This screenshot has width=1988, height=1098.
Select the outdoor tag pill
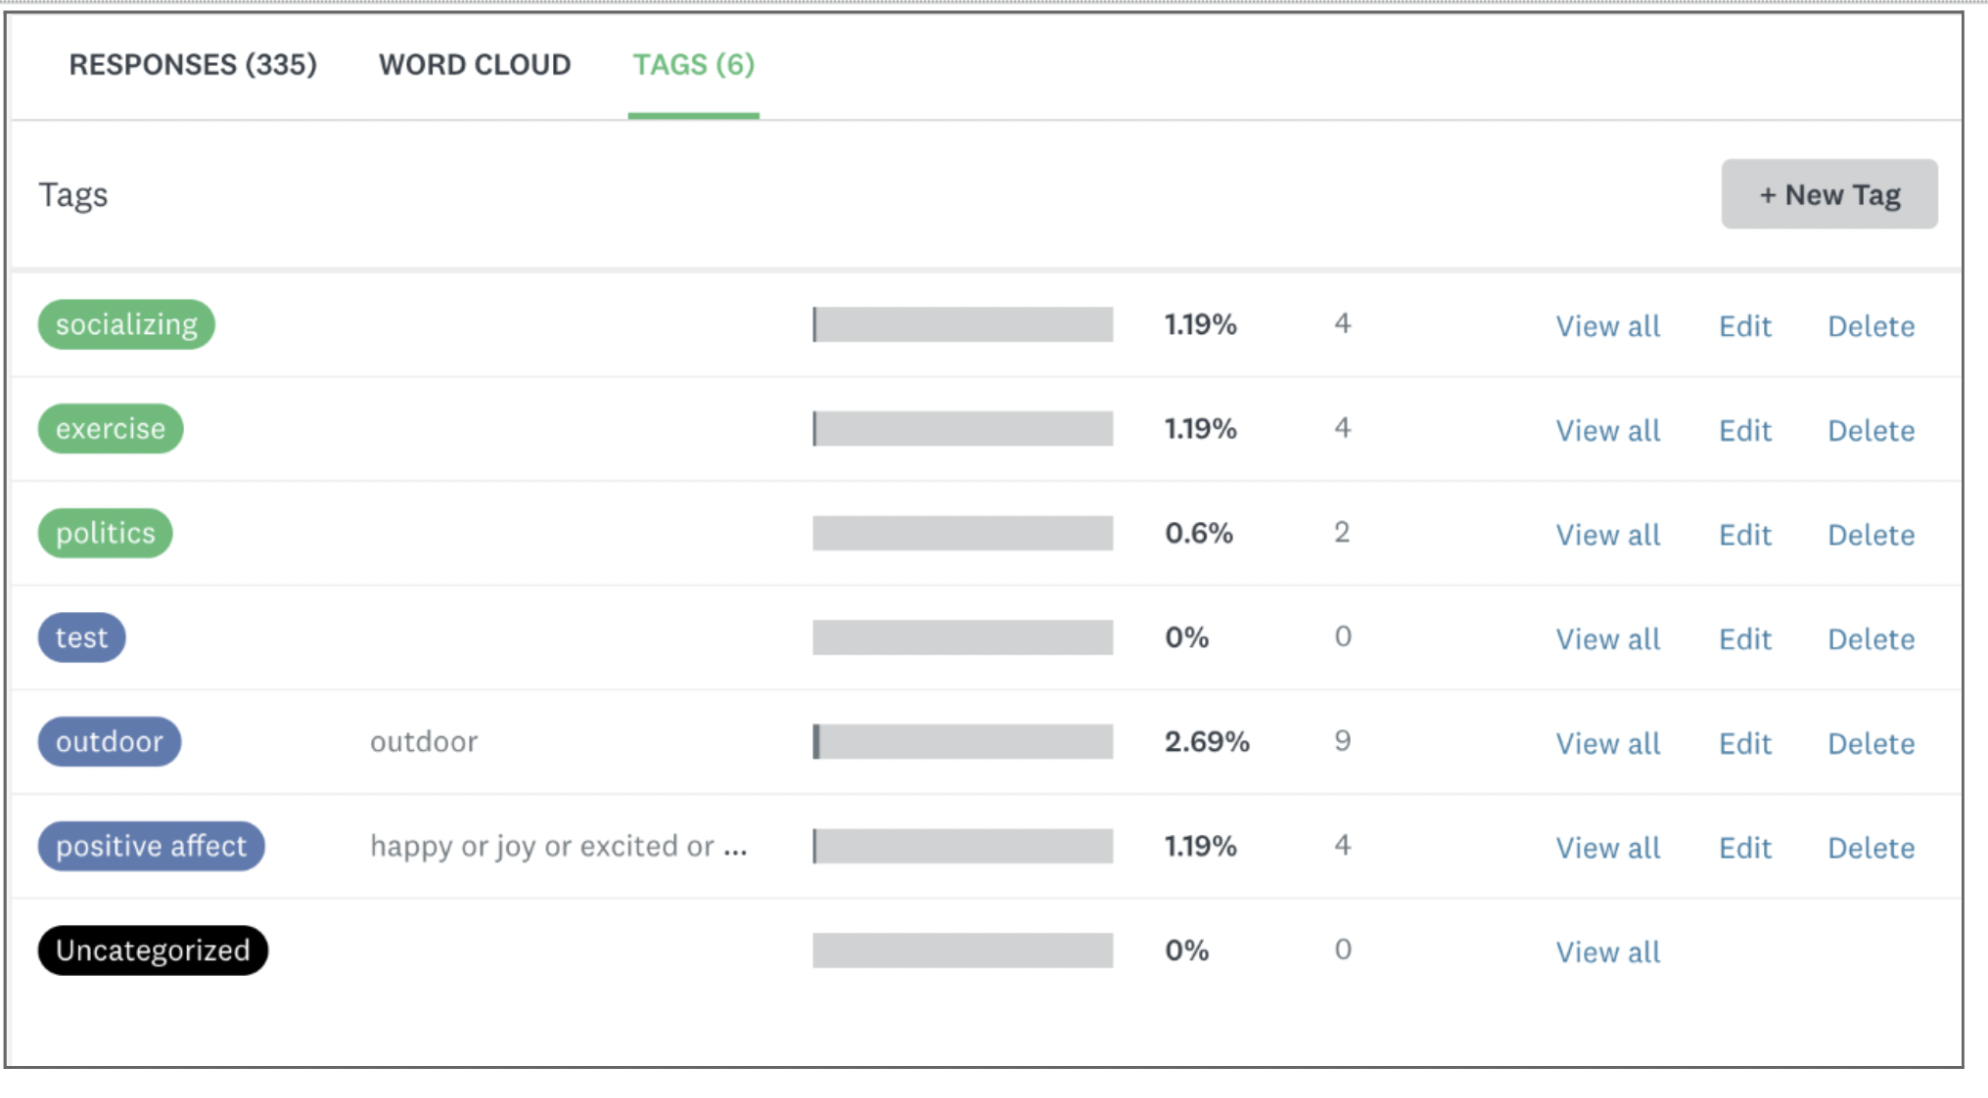(x=109, y=742)
